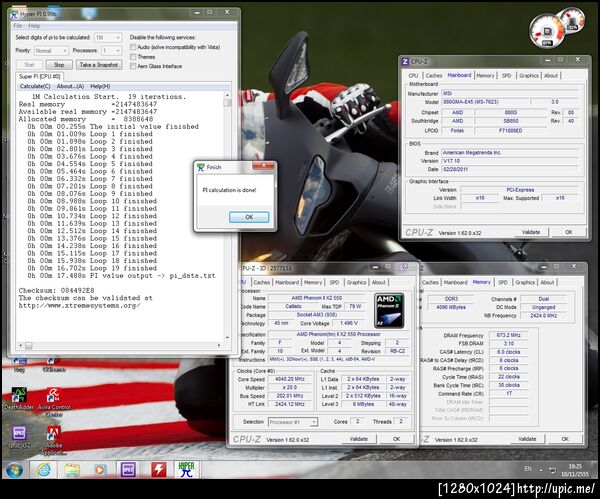Click the Hyper PI title bar icon

14,14
